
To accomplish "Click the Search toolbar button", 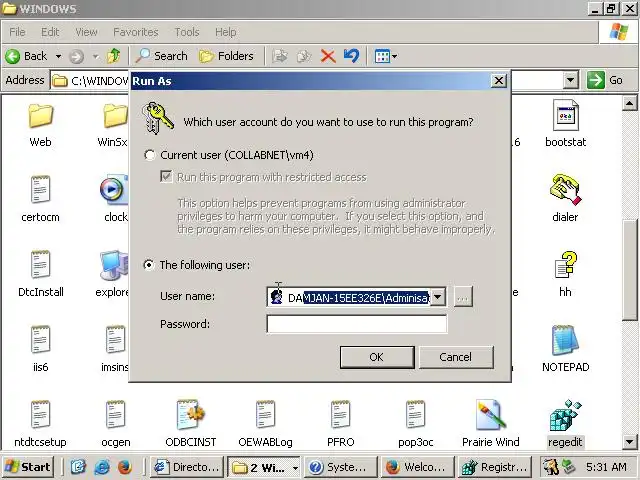I will point(162,56).
